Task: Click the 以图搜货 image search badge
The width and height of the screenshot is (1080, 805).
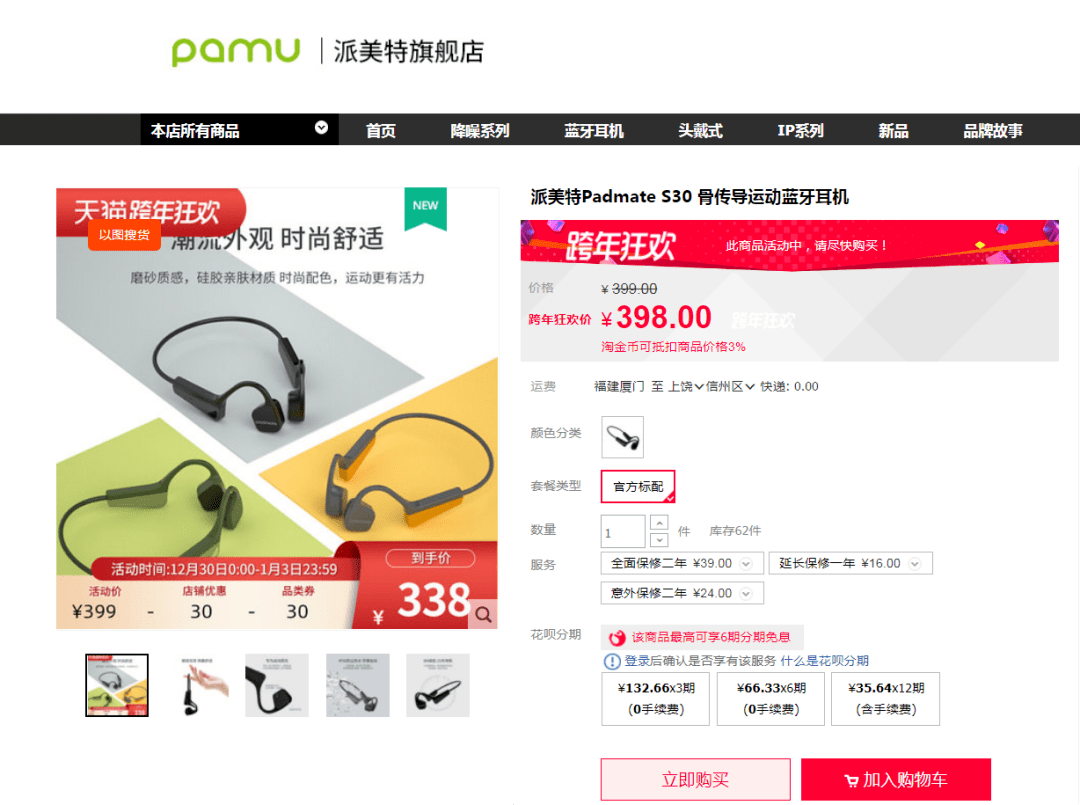Action: (x=124, y=235)
